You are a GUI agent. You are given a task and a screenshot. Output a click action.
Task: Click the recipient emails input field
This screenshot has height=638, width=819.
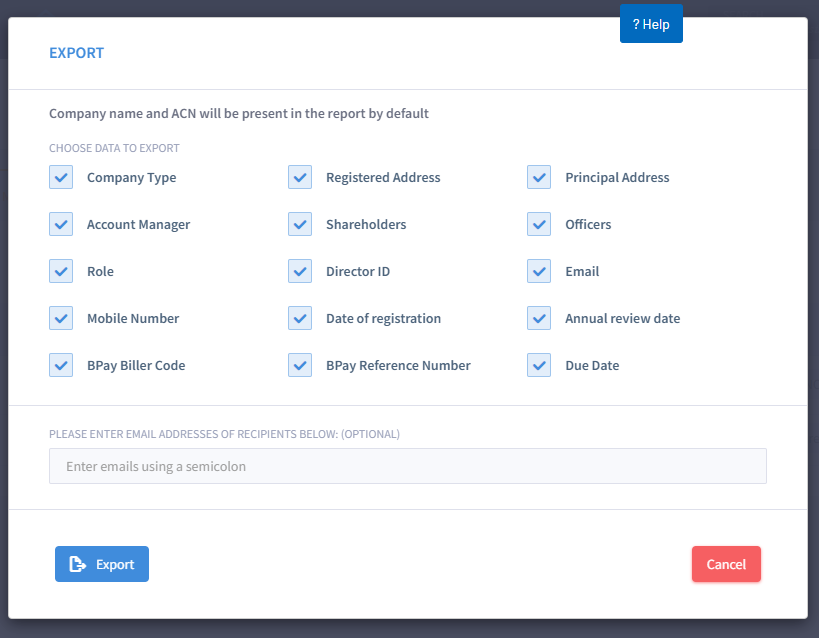coord(408,466)
